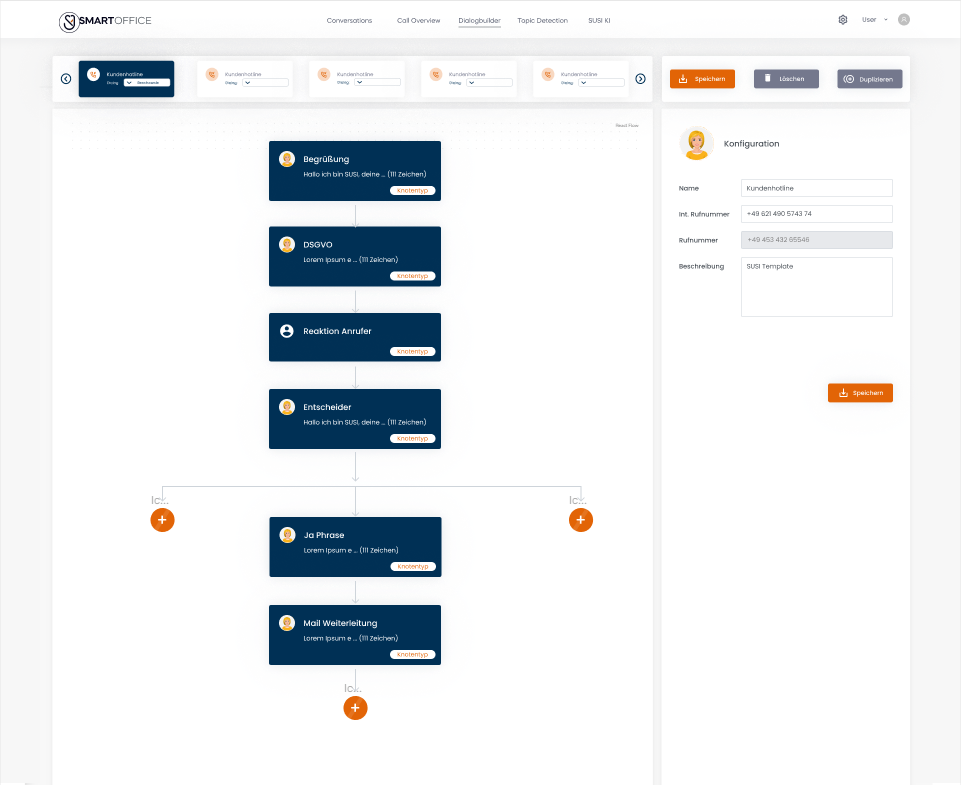Open dialog dropdown on third Kundenhotline card
961x785 pixels.
coord(378,83)
